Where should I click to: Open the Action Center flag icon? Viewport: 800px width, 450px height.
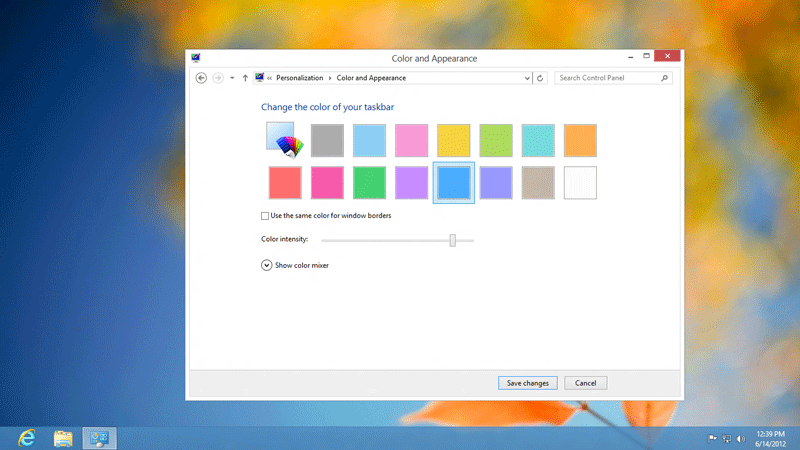tap(712, 438)
